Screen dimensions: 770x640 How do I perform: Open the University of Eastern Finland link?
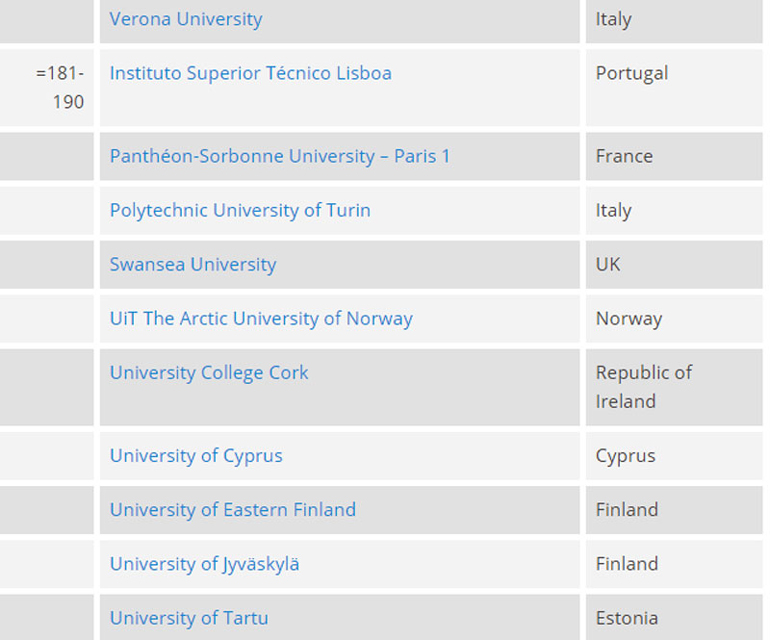coord(233,509)
